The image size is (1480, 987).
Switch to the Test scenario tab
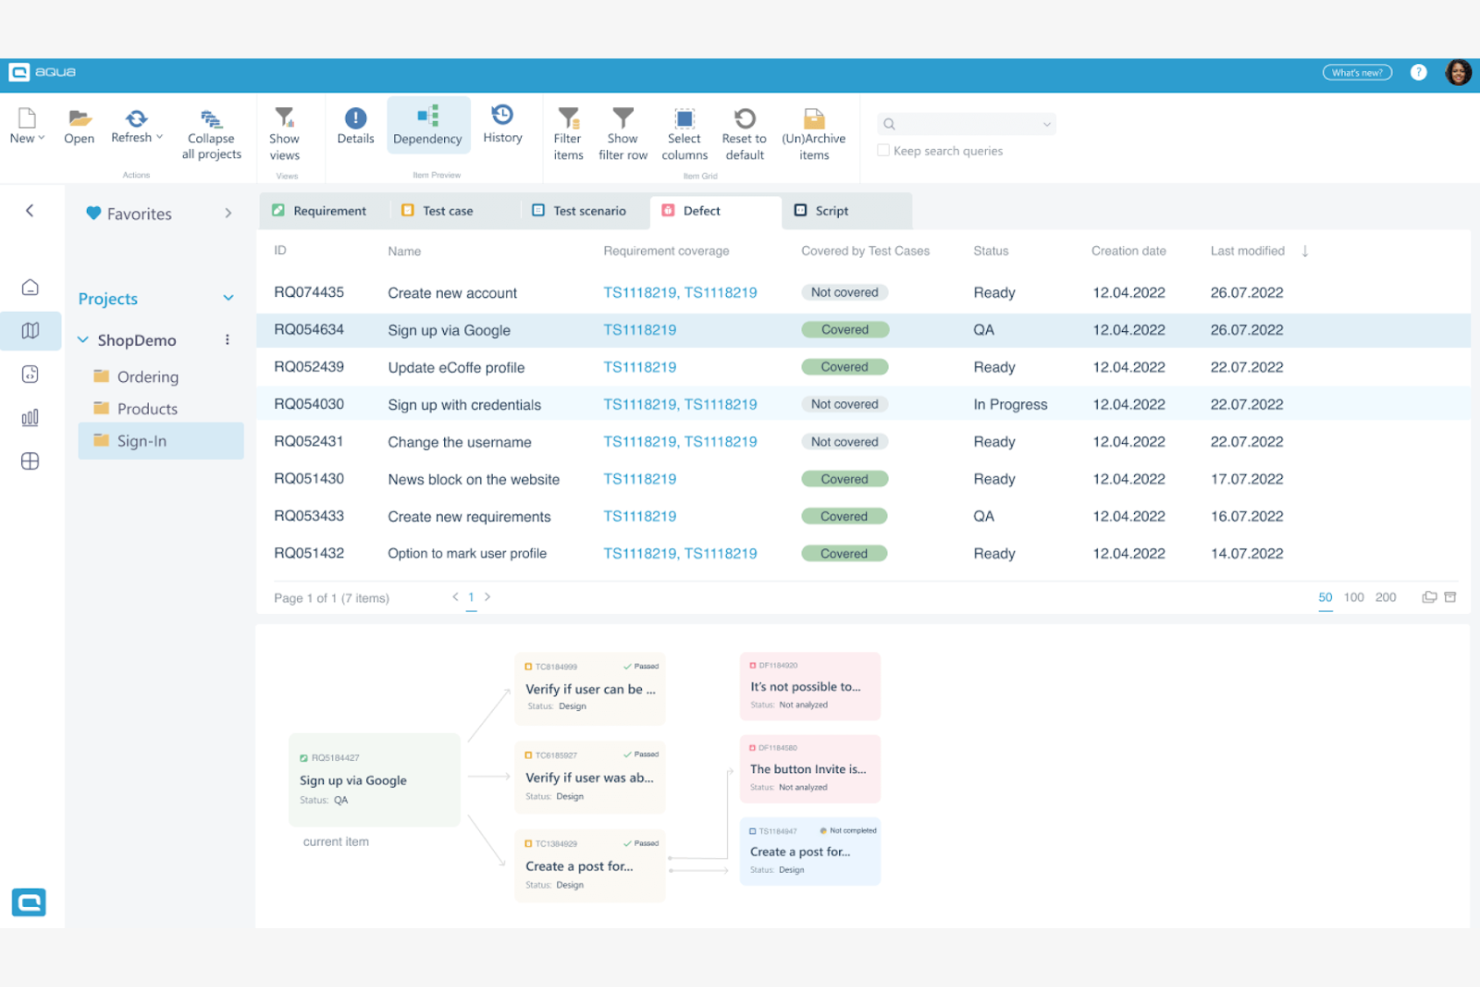tap(579, 211)
